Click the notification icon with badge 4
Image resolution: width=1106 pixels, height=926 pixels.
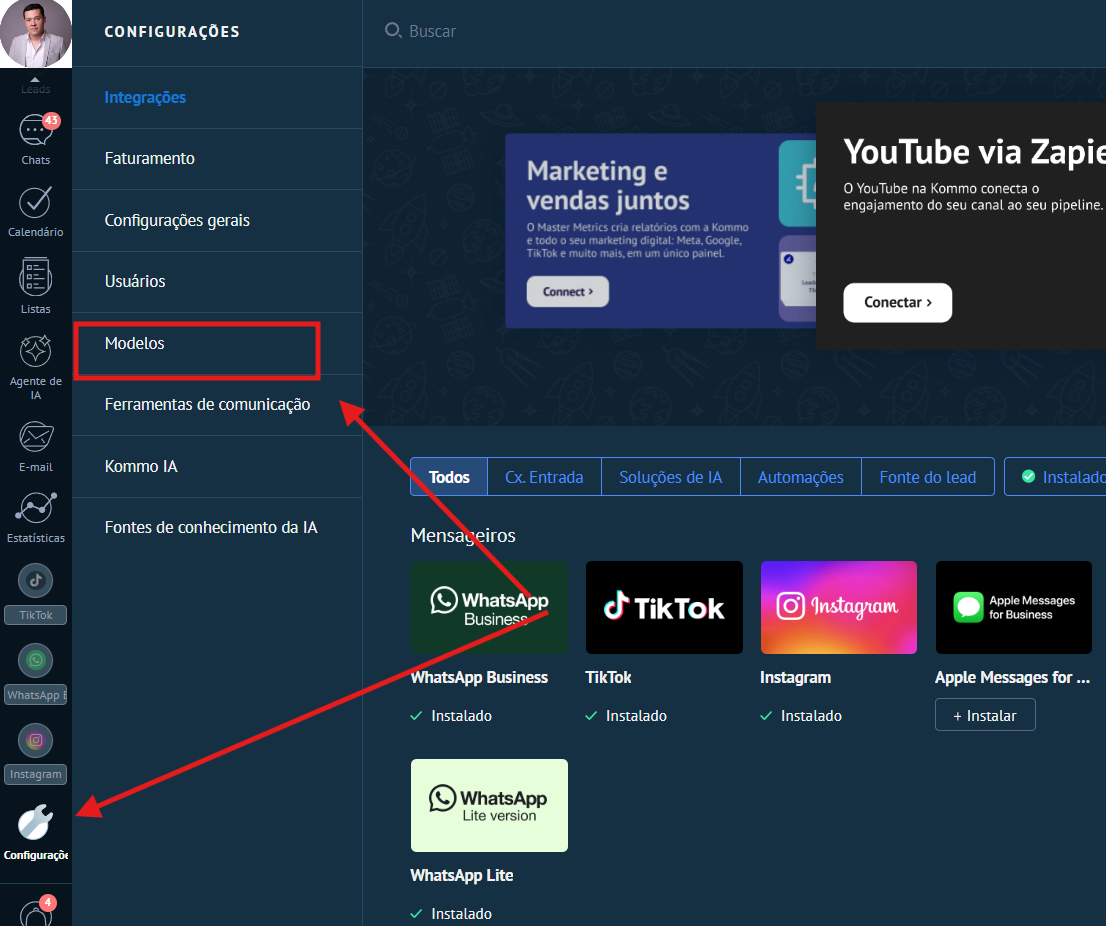[x=37, y=910]
